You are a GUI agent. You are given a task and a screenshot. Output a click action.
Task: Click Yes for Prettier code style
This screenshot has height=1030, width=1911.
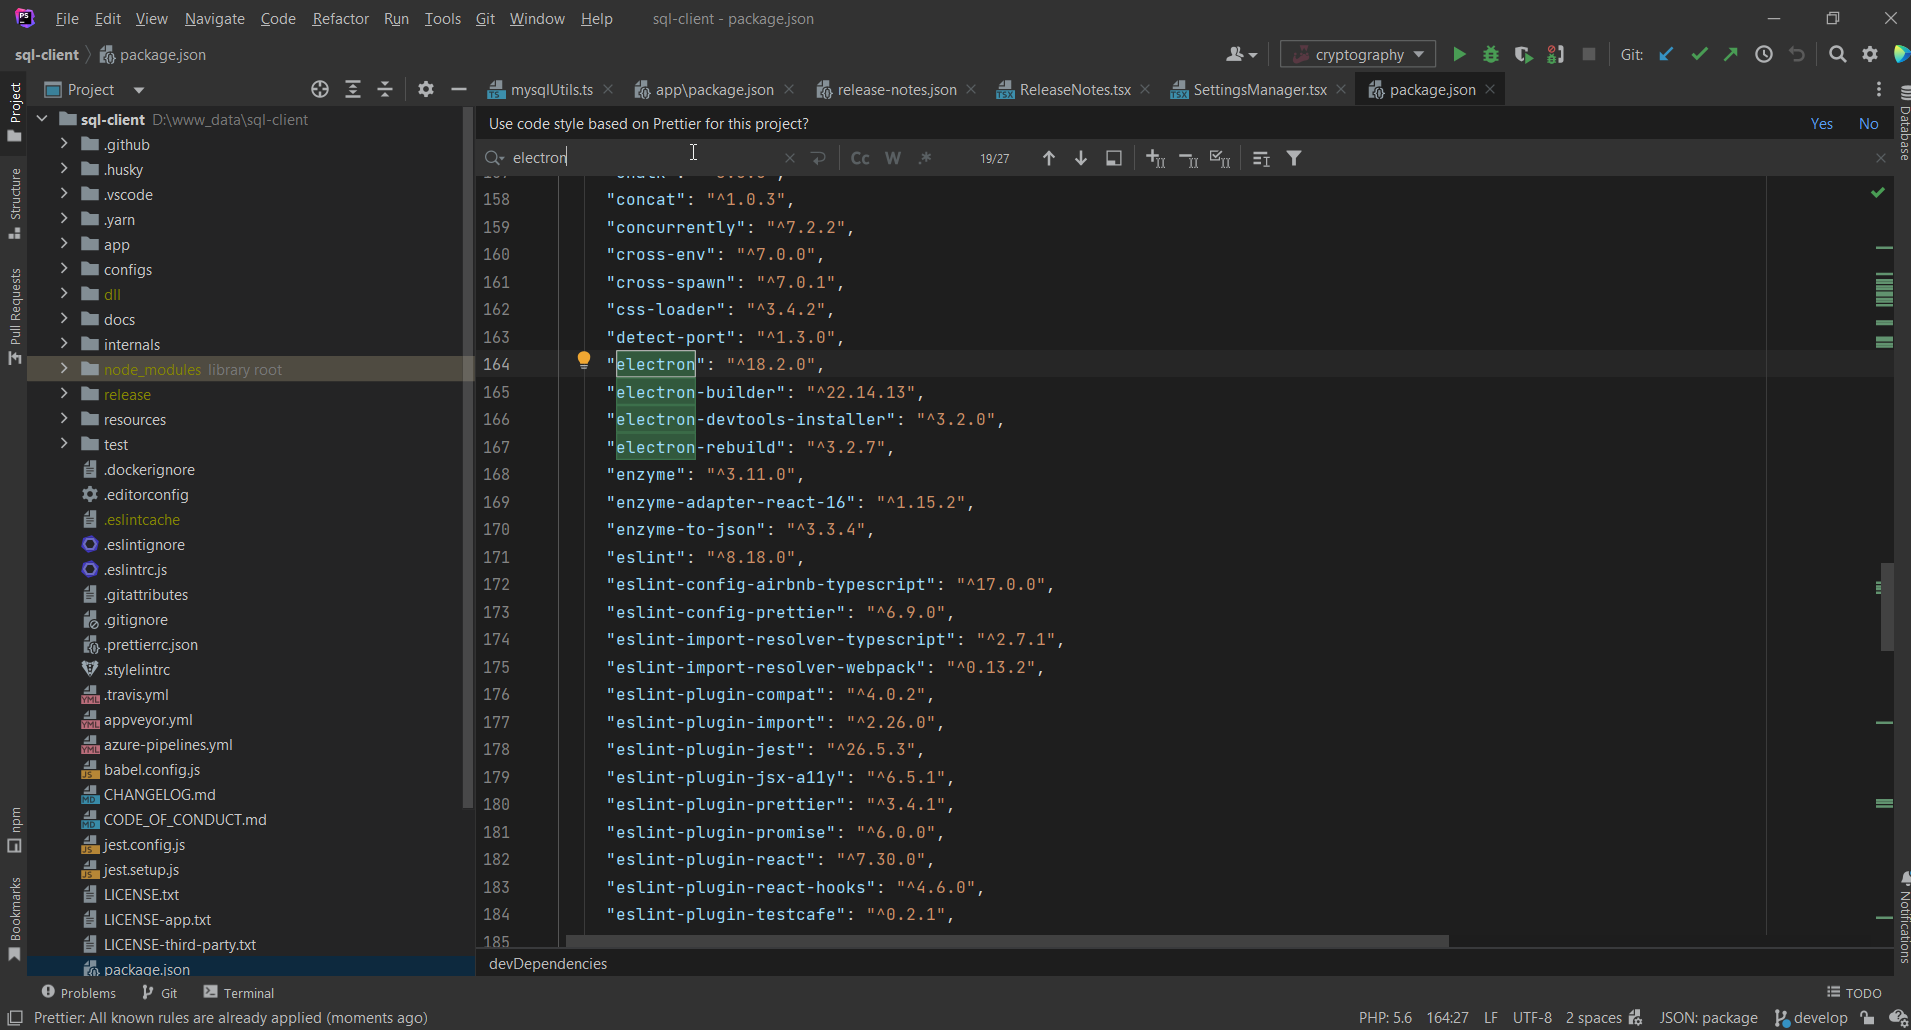click(x=1821, y=124)
